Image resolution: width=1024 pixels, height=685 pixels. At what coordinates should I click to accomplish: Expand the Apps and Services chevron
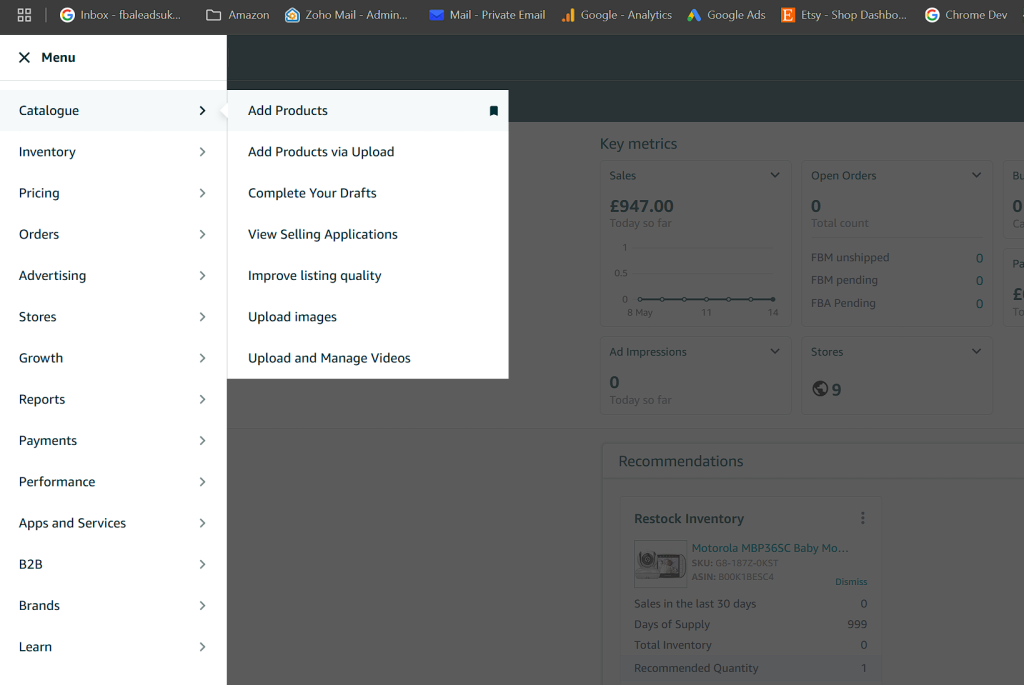pos(202,523)
